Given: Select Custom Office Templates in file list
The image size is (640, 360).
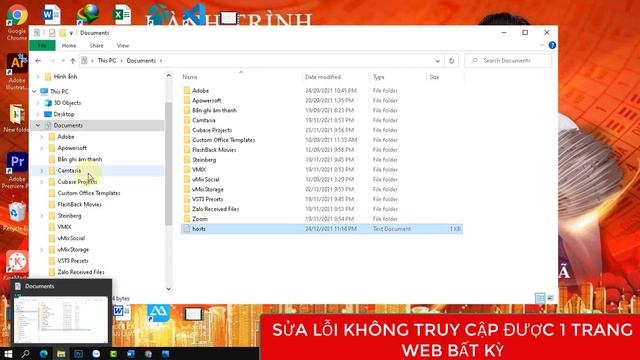Looking at the screenshot, I should click(224, 140).
